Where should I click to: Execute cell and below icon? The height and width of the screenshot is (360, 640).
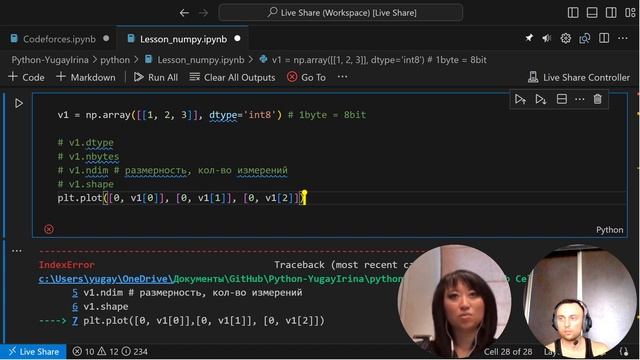(541, 99)
